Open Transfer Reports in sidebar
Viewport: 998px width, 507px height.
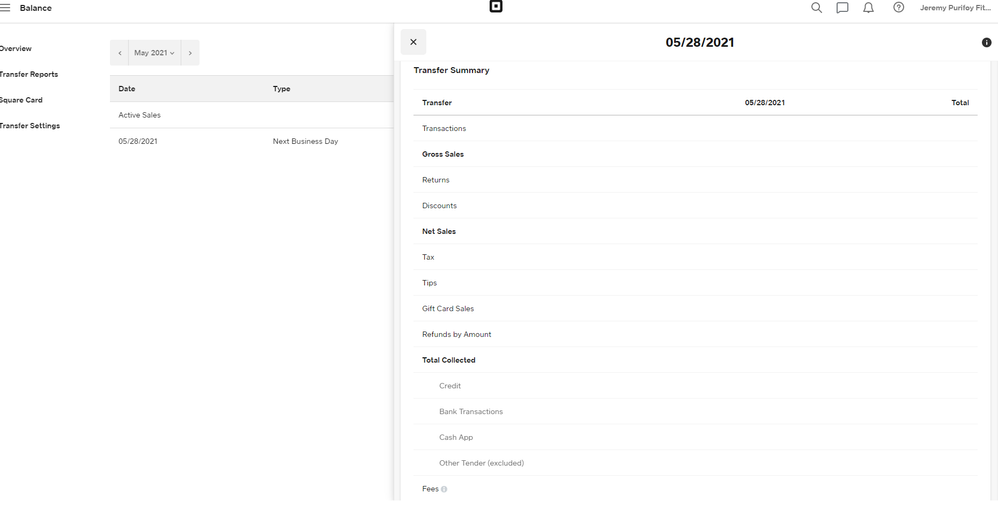coord(29,74)
